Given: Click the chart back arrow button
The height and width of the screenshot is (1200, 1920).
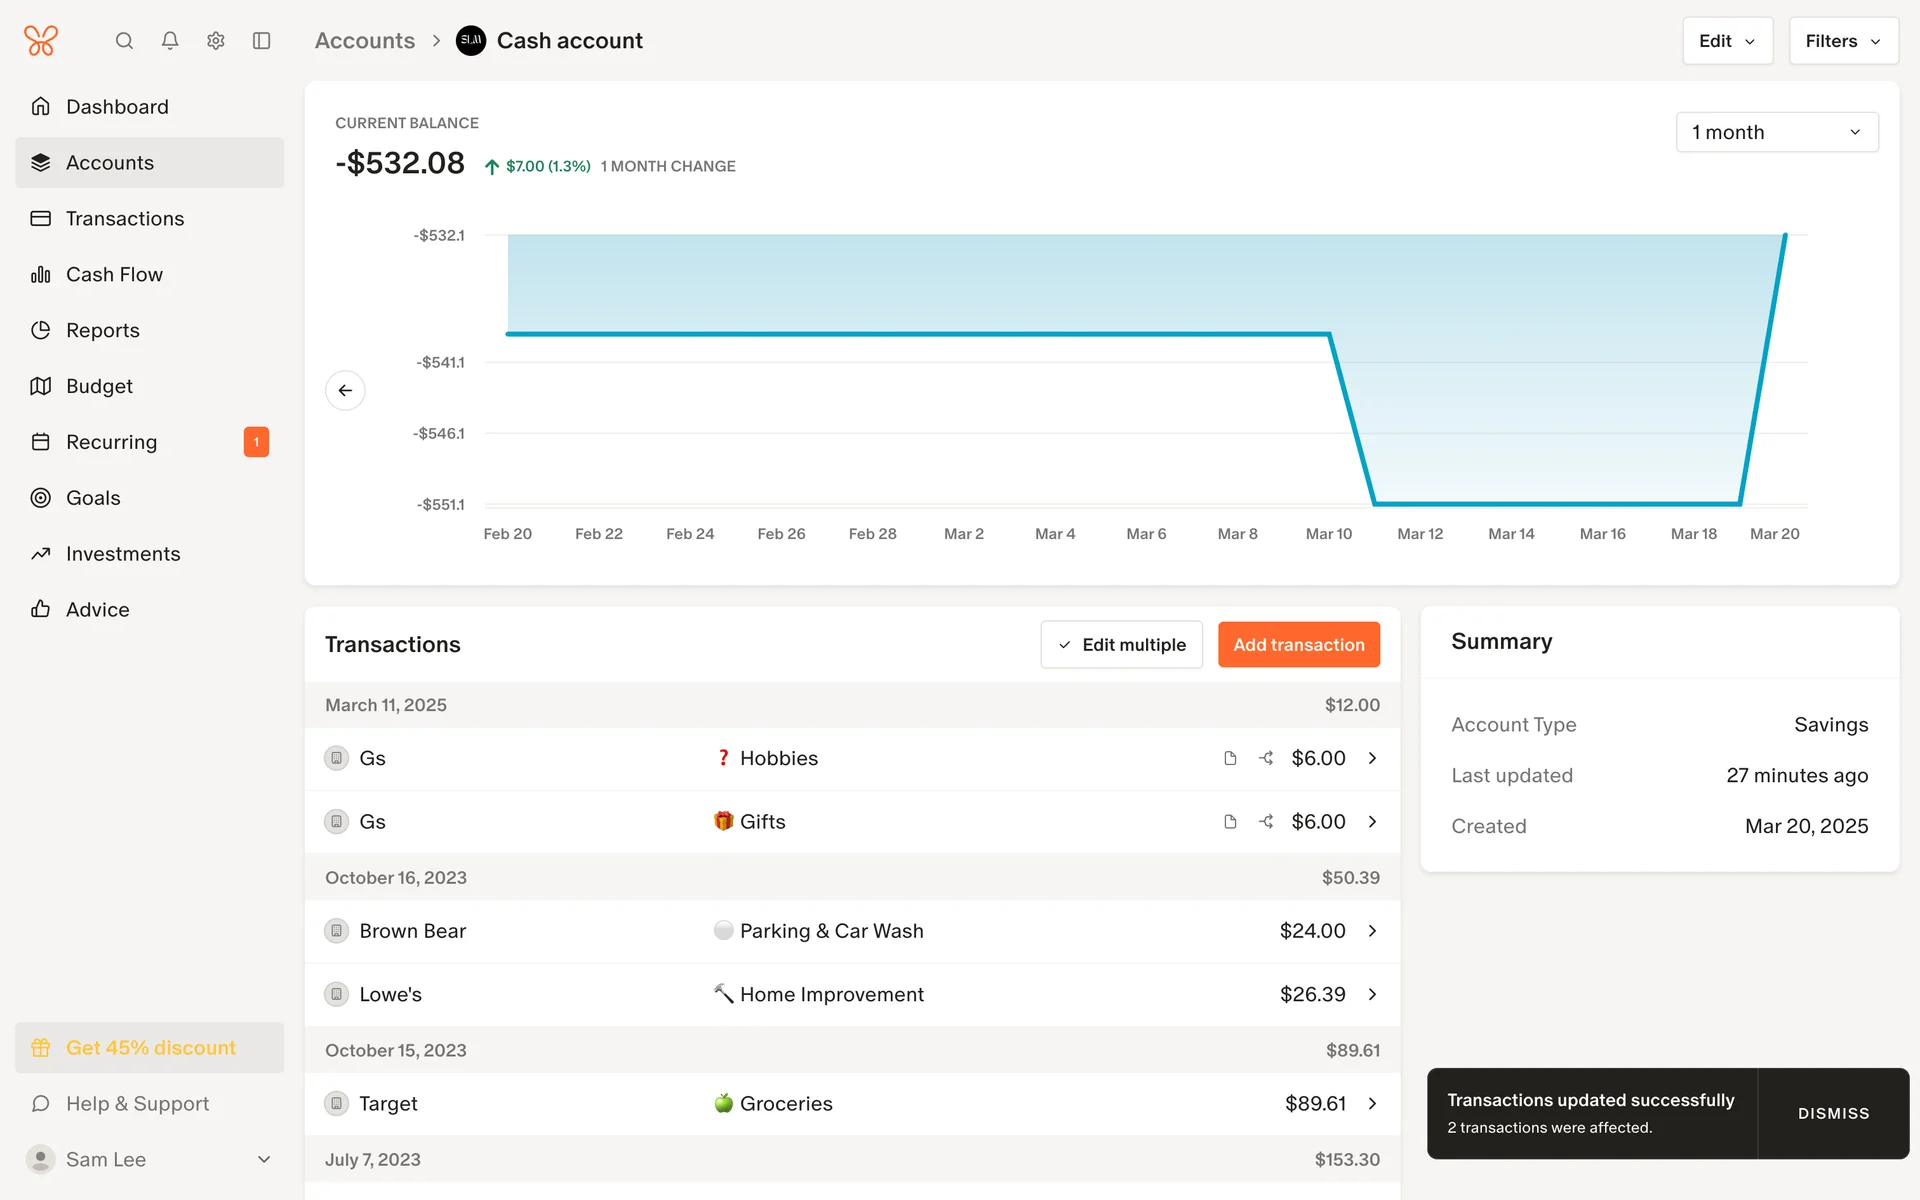Looking at the screenshot, I should pos(345,390).
